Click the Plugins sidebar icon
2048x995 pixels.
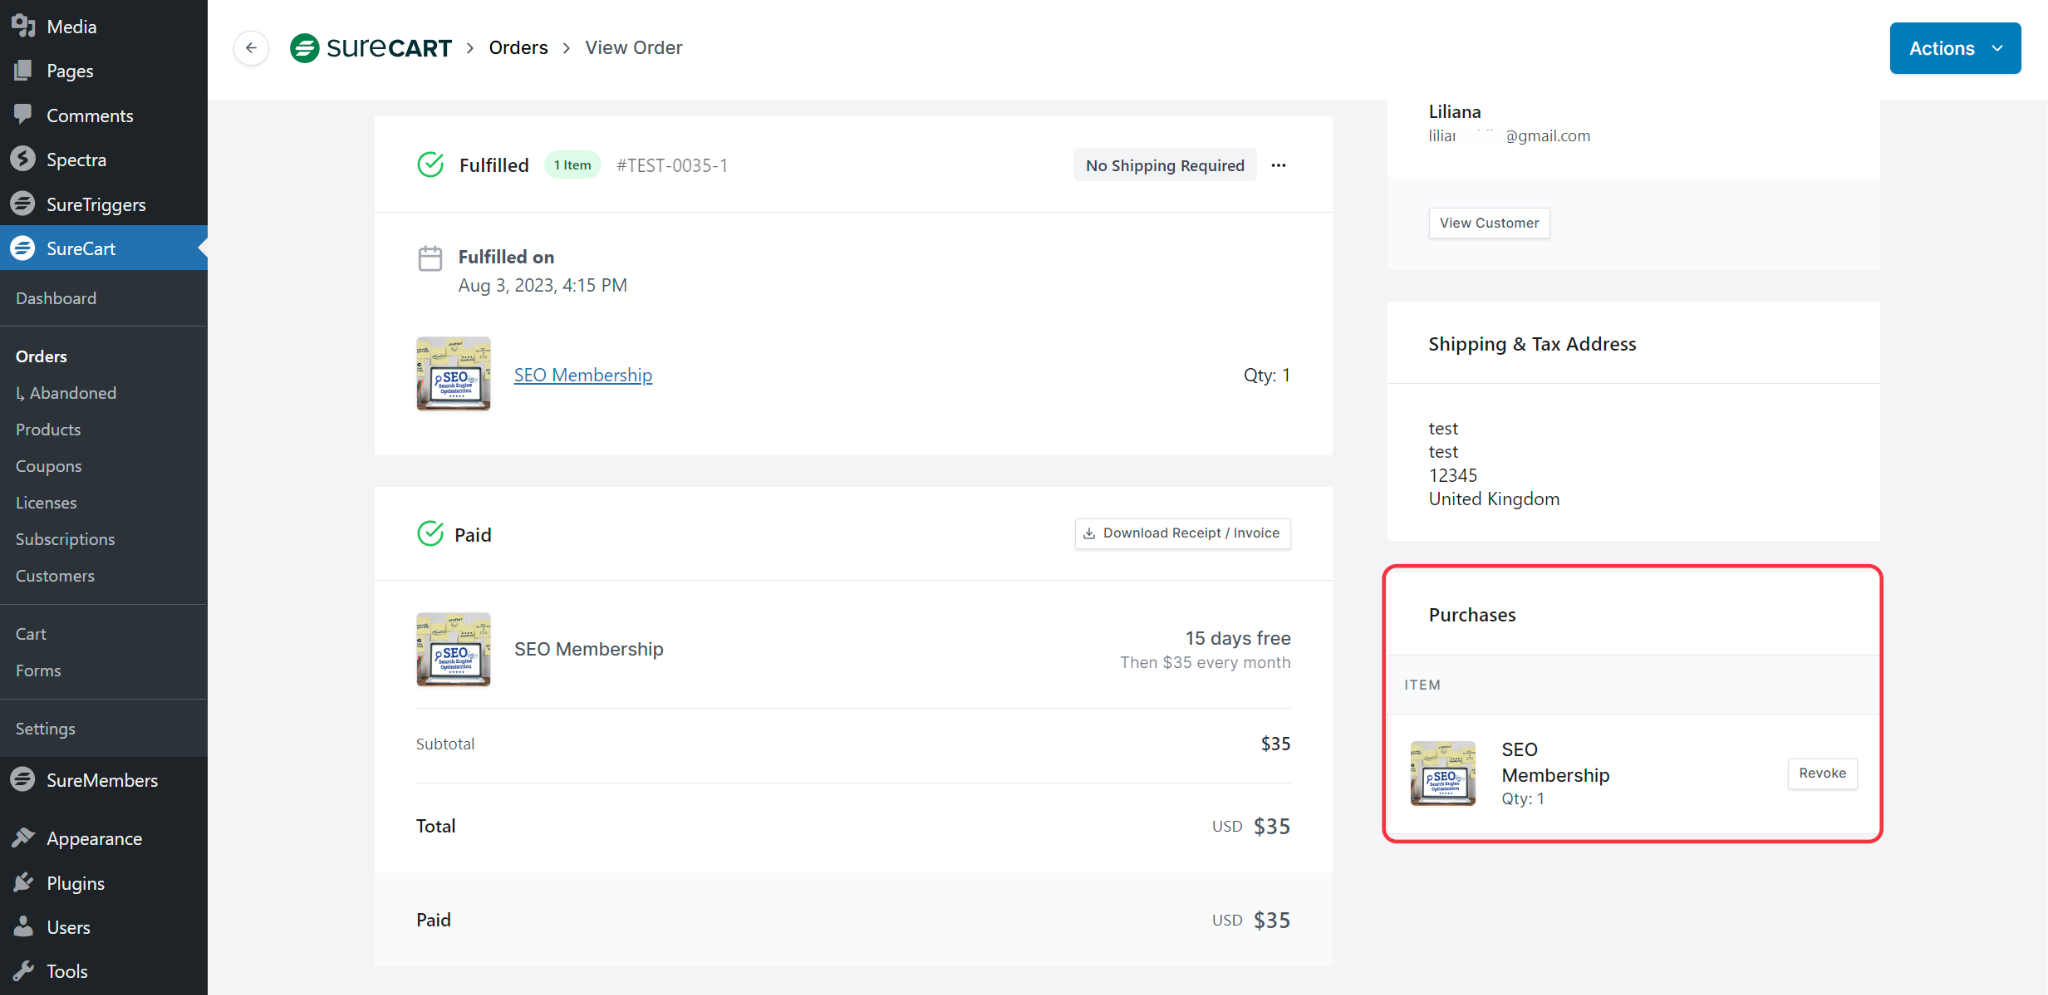(23, 883)
